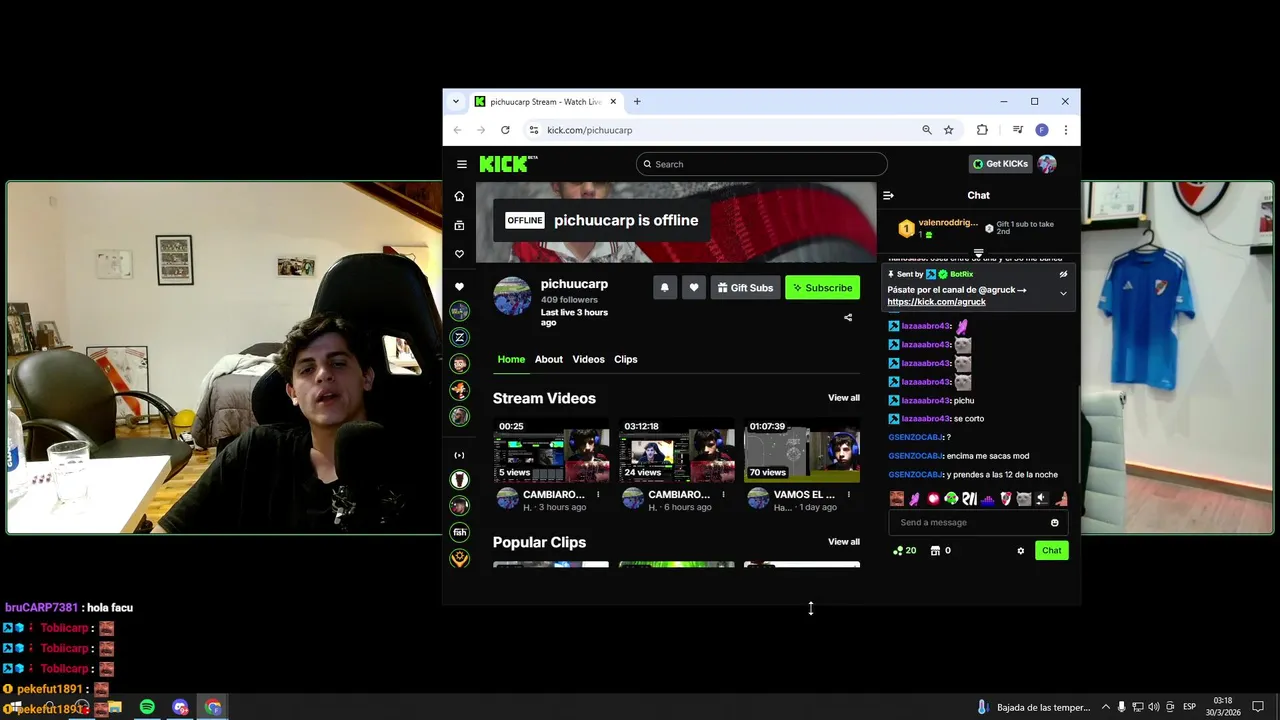Open Following heart outline in sidebar
This screenshot has height=720, width=1280.
(x=460, y=254)
